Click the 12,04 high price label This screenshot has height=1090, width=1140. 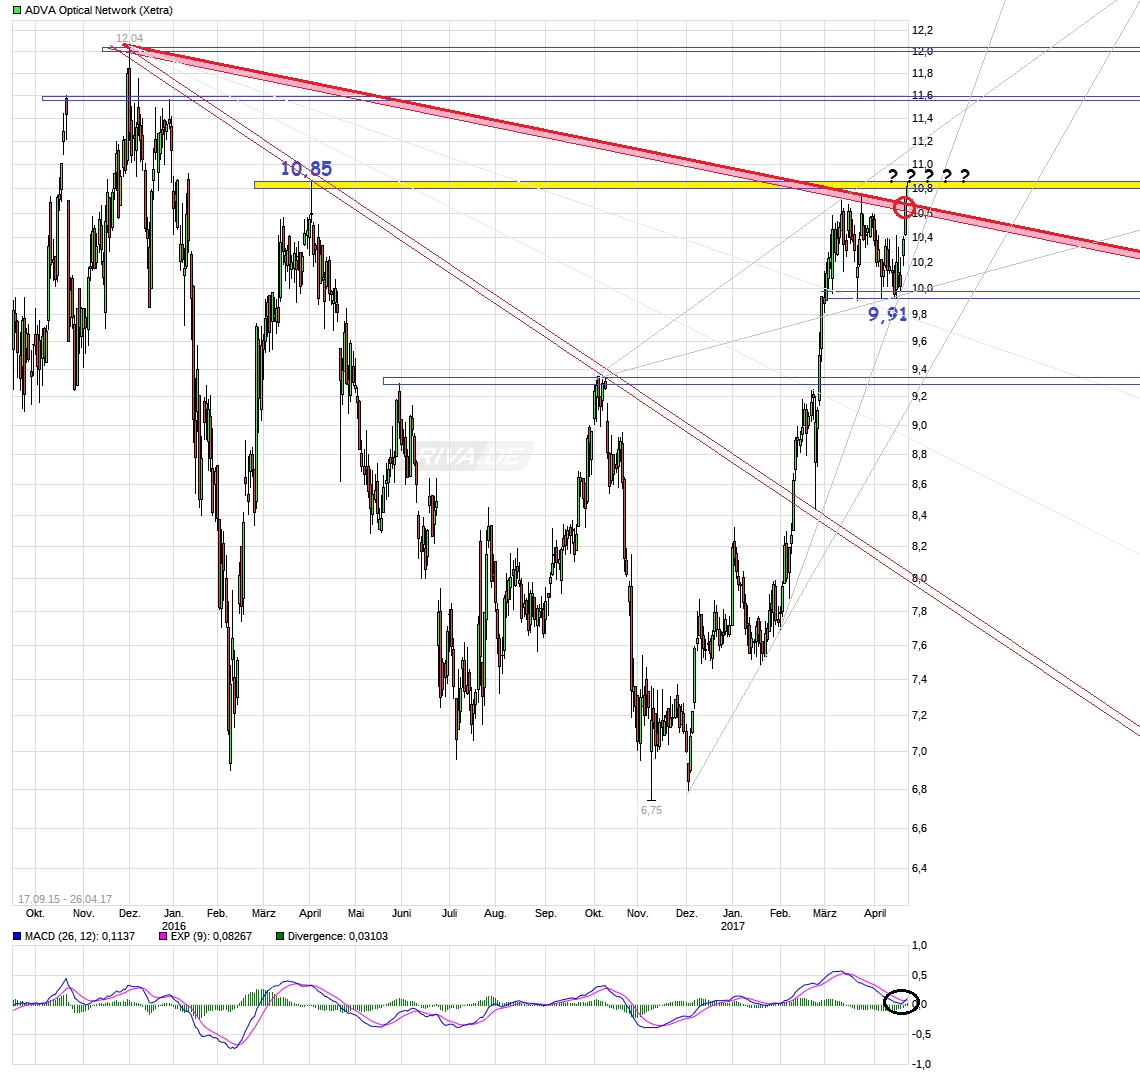pos(130,39)
